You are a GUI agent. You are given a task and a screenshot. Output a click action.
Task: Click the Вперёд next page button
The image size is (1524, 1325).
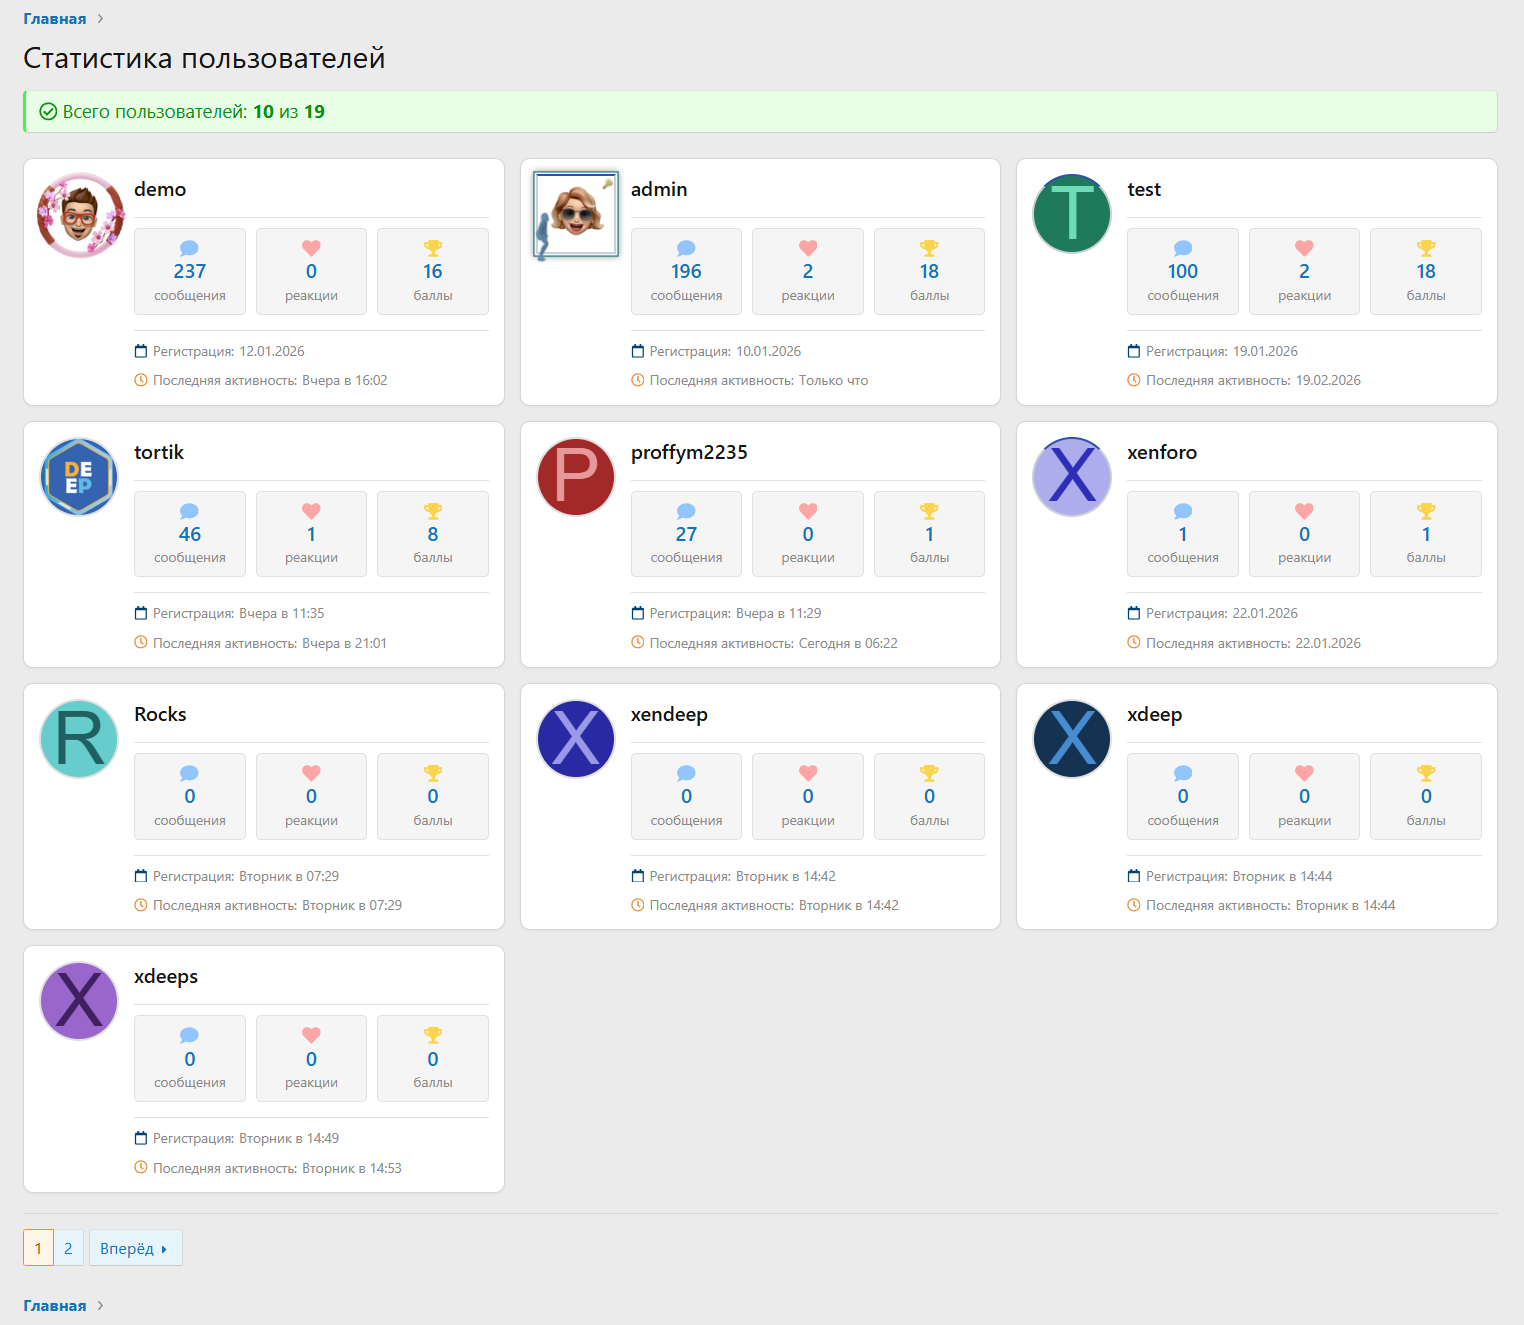[135, 1248]
